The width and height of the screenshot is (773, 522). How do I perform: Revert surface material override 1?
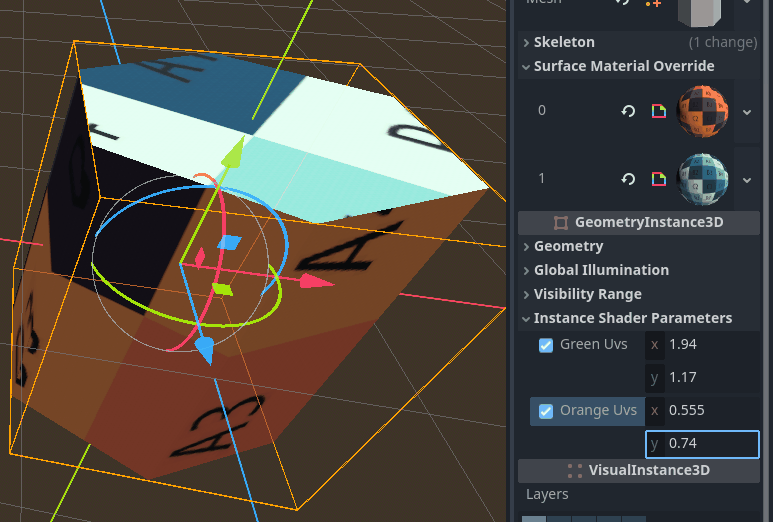628,179
